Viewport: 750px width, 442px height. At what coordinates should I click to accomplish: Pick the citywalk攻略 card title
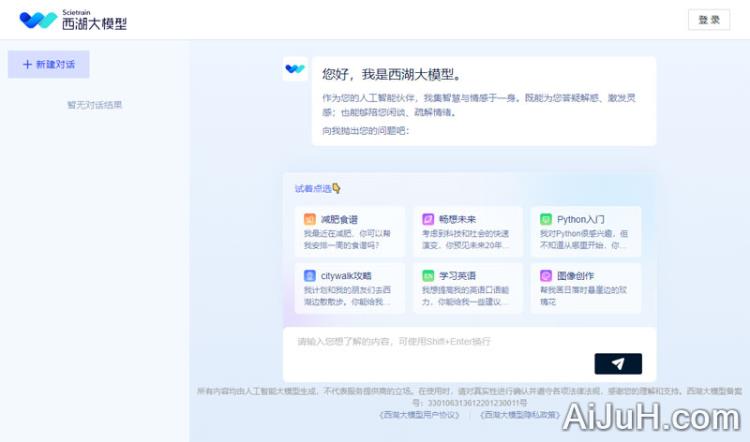click(x=346, y=276)
